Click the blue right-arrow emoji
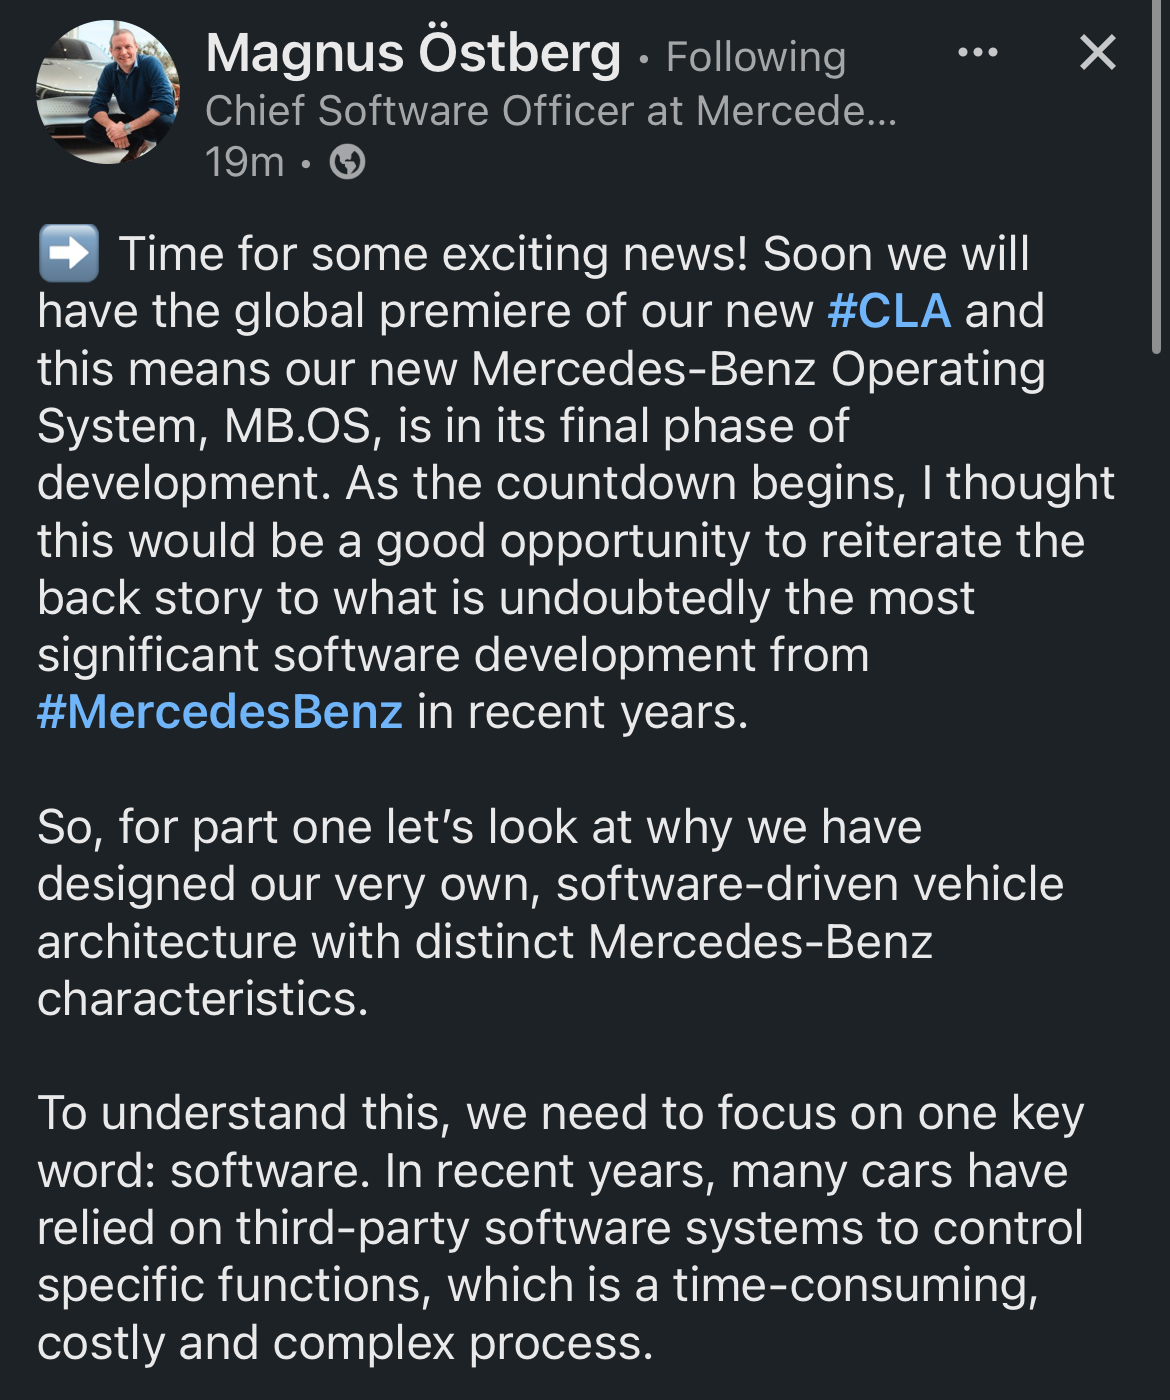The height and width of the screenshot is (1400, 1170). click(x=68, y=253)
